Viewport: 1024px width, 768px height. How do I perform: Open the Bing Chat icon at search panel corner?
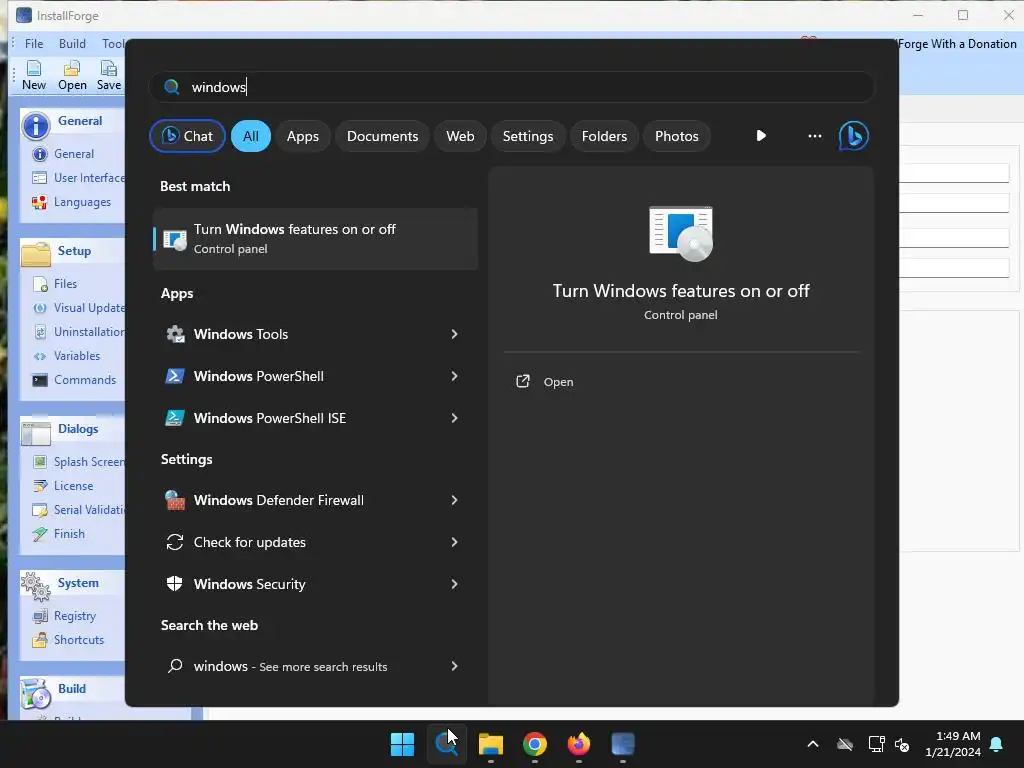(854, 136)
